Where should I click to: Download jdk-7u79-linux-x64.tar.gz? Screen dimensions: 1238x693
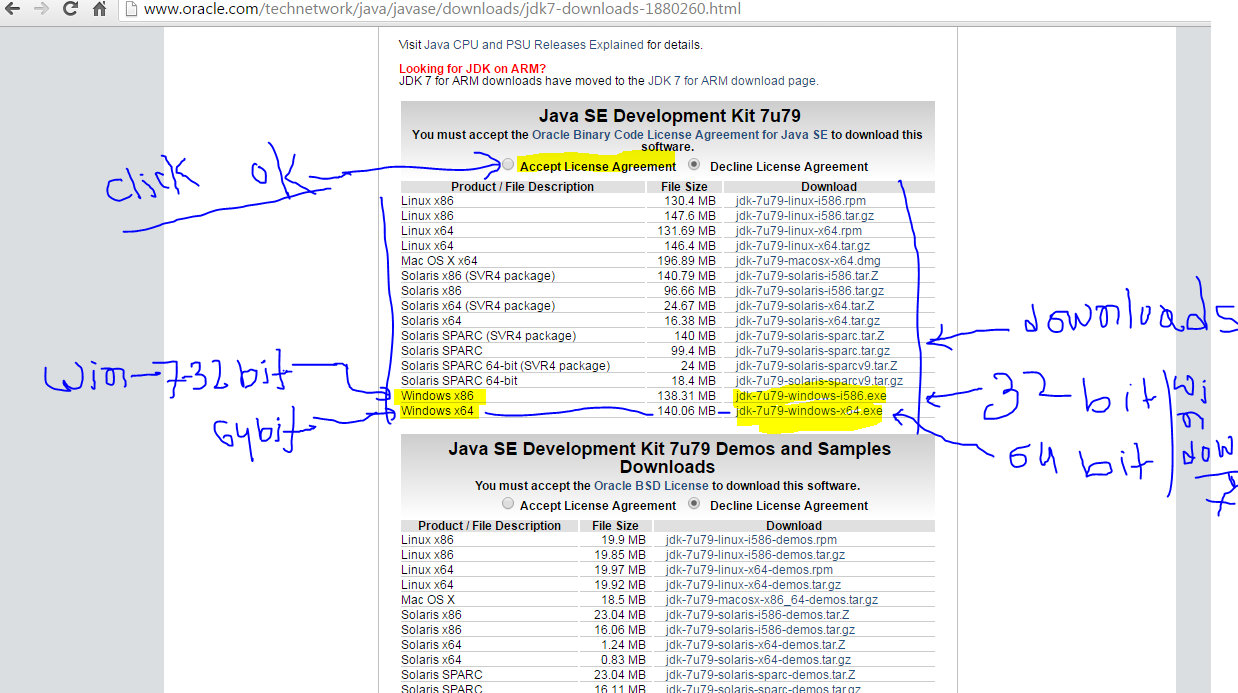point(802,246)
